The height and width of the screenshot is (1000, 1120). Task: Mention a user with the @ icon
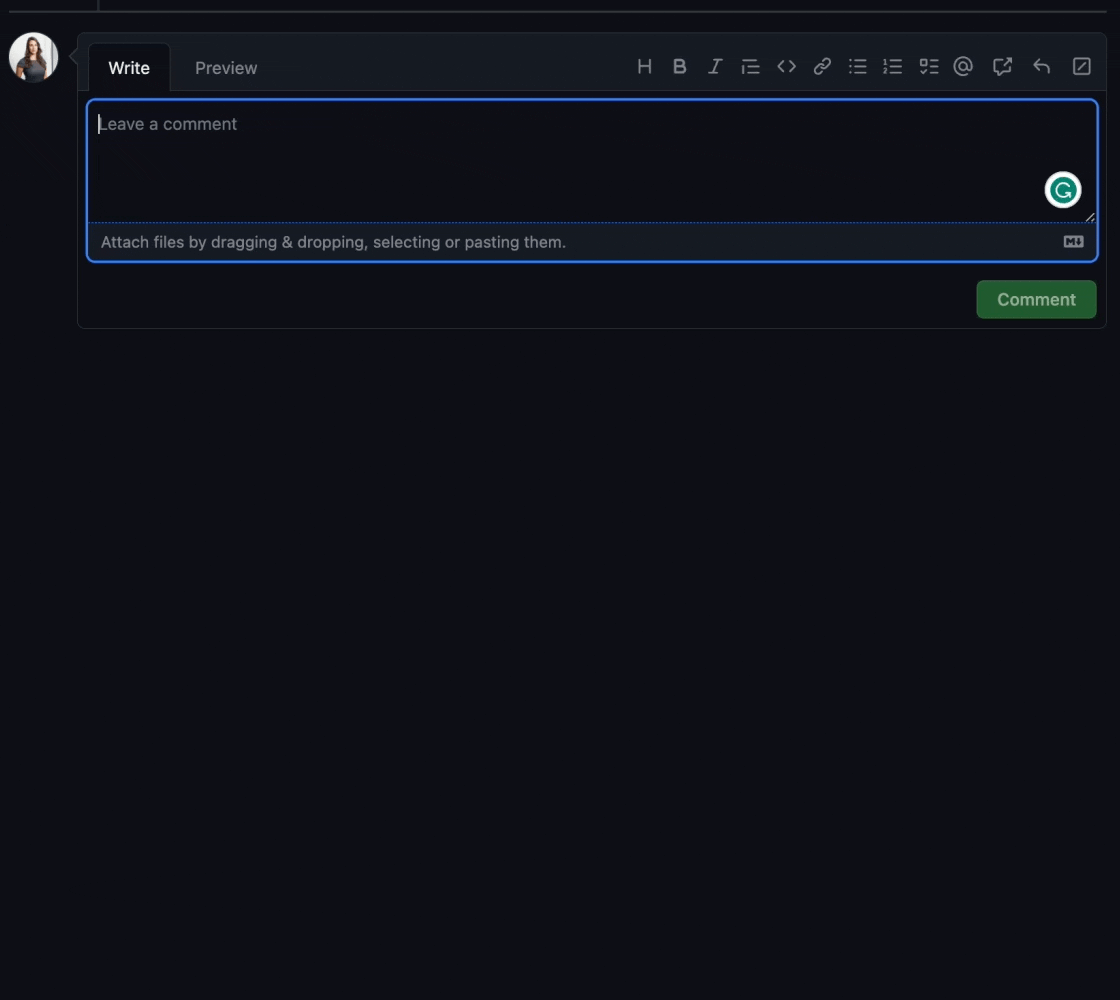963,67
